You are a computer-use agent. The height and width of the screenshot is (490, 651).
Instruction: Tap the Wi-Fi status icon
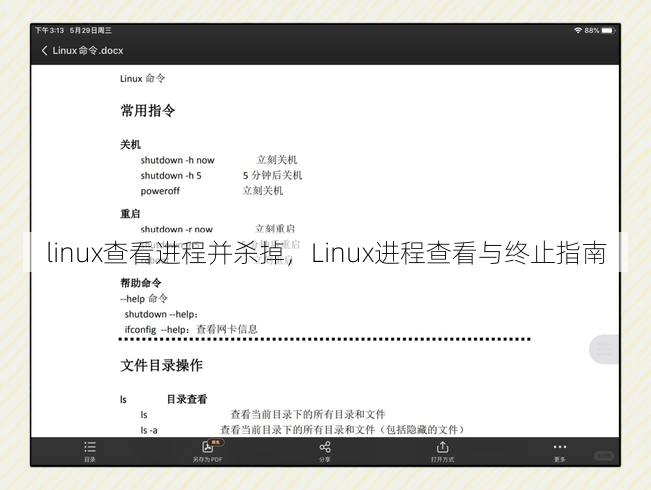tap(578, 30)
